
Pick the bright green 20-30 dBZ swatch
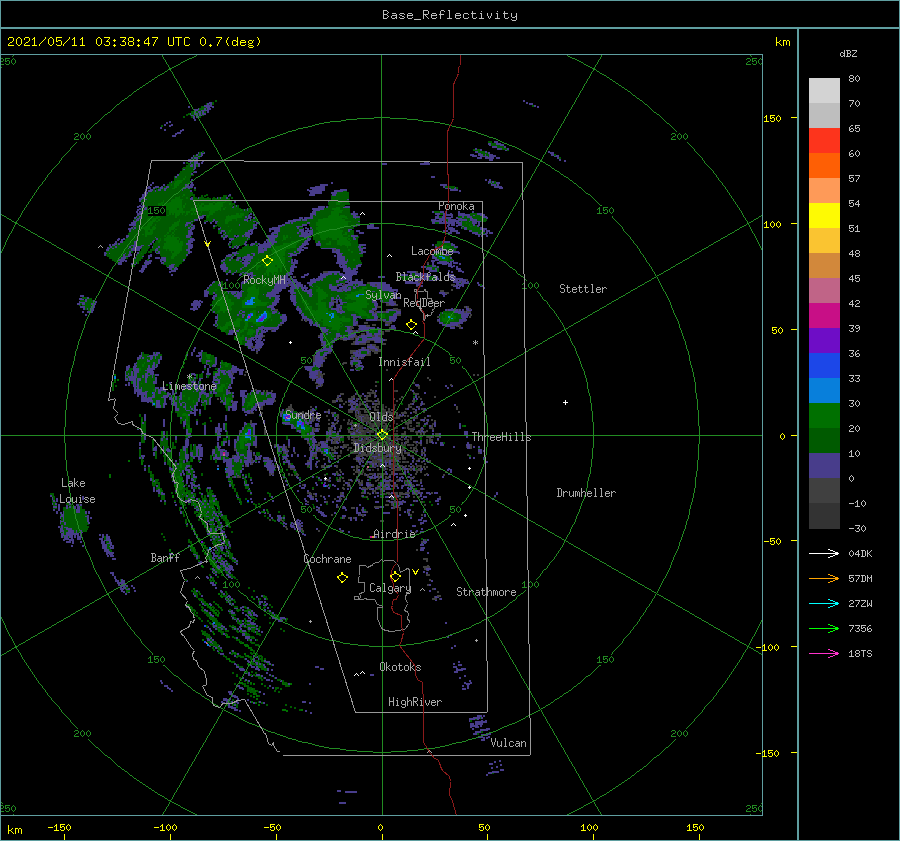tap(824, 416)
